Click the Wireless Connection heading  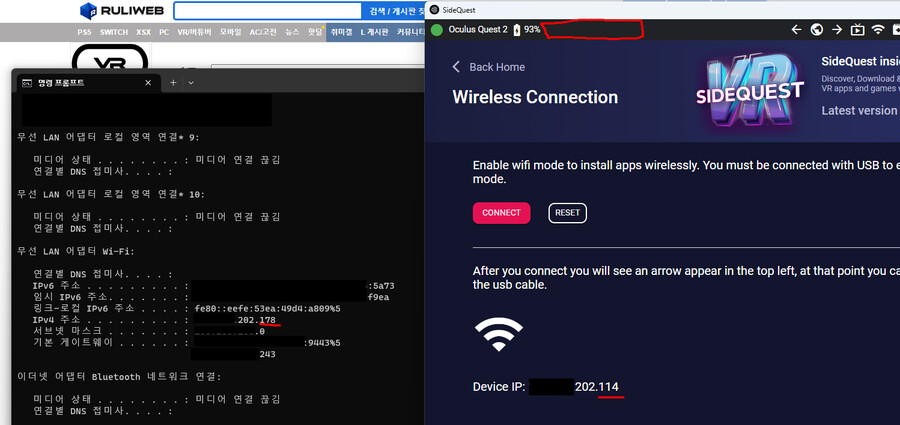[535, 97]
